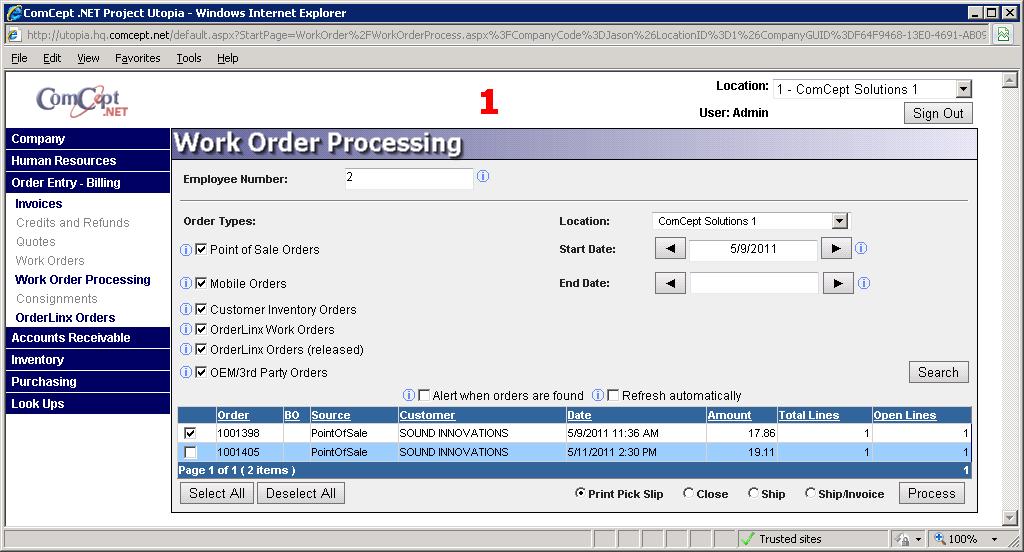Enable Refresh automatically checkbox
The image size is (1024, 552).
[613, 395]
